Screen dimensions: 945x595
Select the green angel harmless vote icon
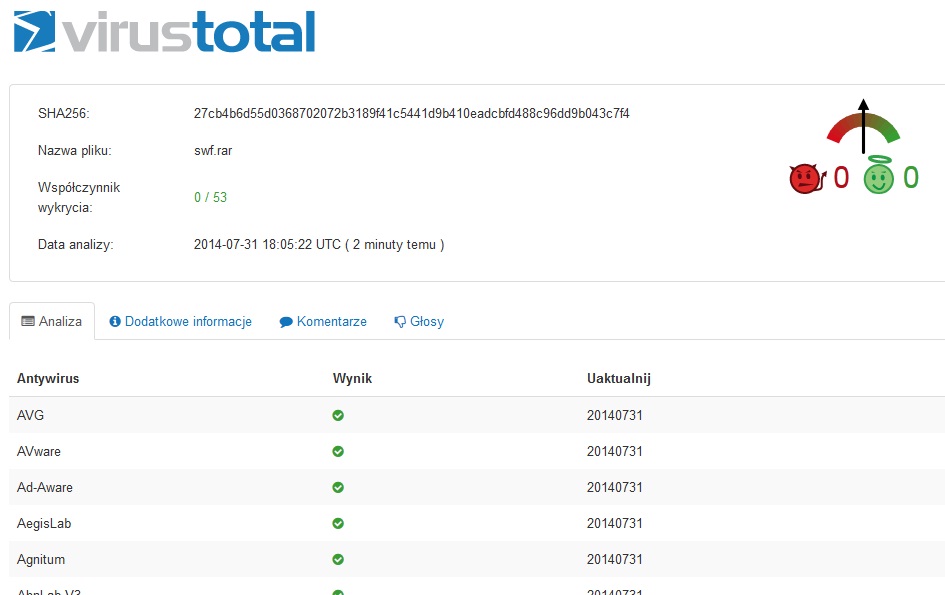pos(879,176)
